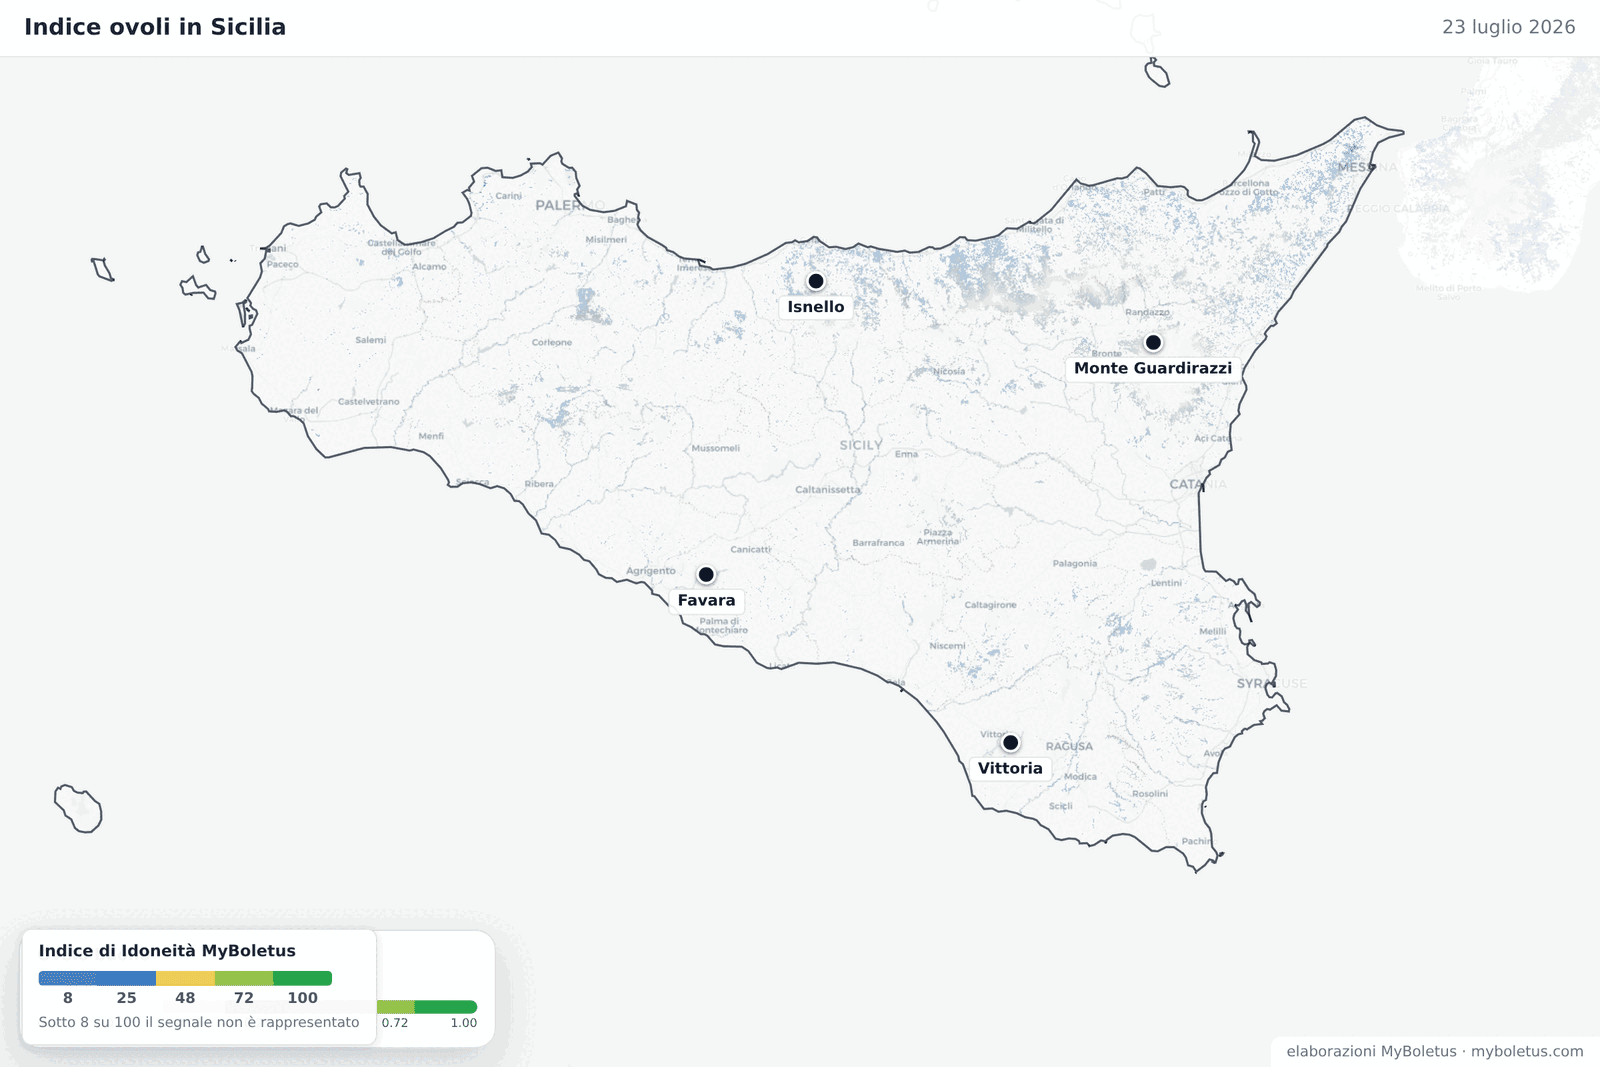
Task: Click the light green legend bar segment
Action: click(x=244, y=978)
